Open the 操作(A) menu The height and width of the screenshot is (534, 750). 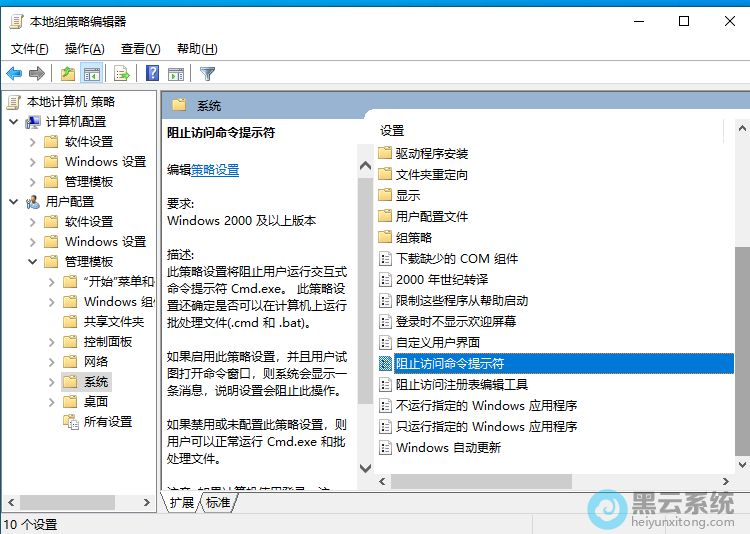coord(85,49)
